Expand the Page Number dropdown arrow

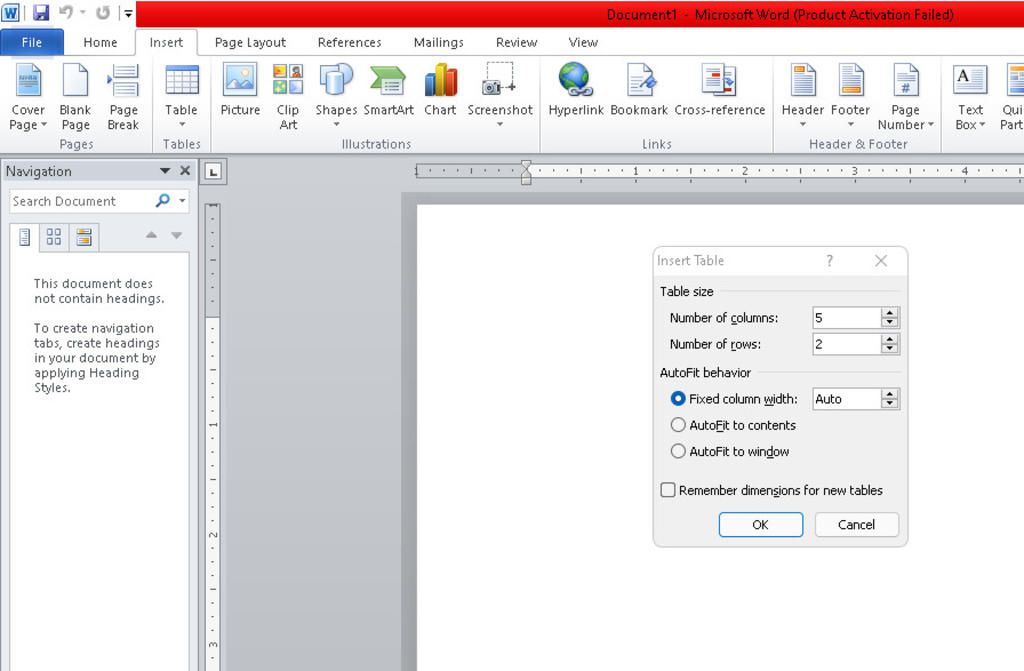pyautogui.click(x=931, y=125)
